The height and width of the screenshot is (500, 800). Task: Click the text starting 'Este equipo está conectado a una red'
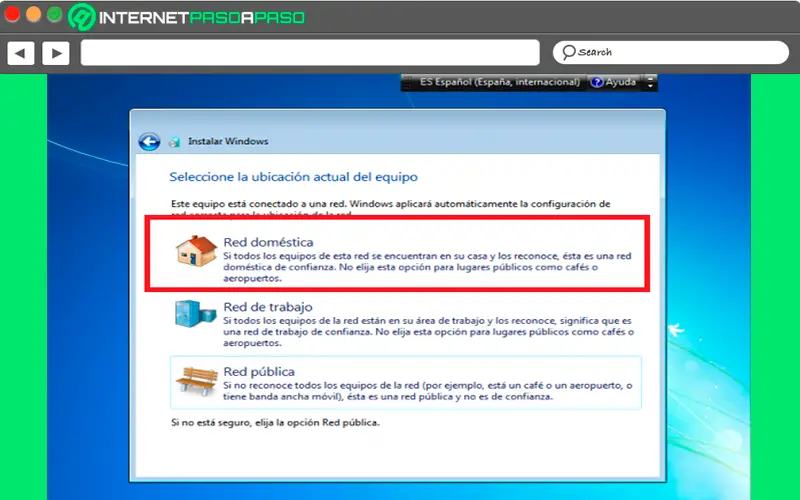390,209
